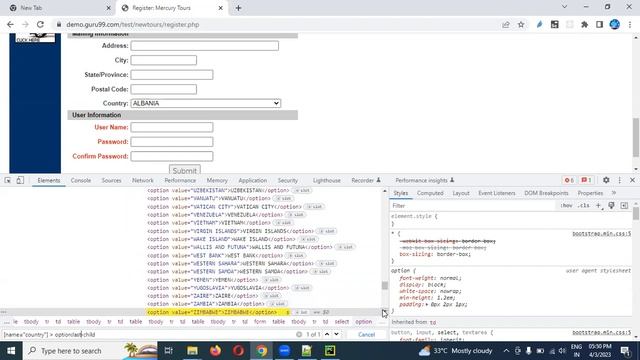Viewport: 640px width, 360px height.
Task: Switch to the Console tab
Action: 81,180
